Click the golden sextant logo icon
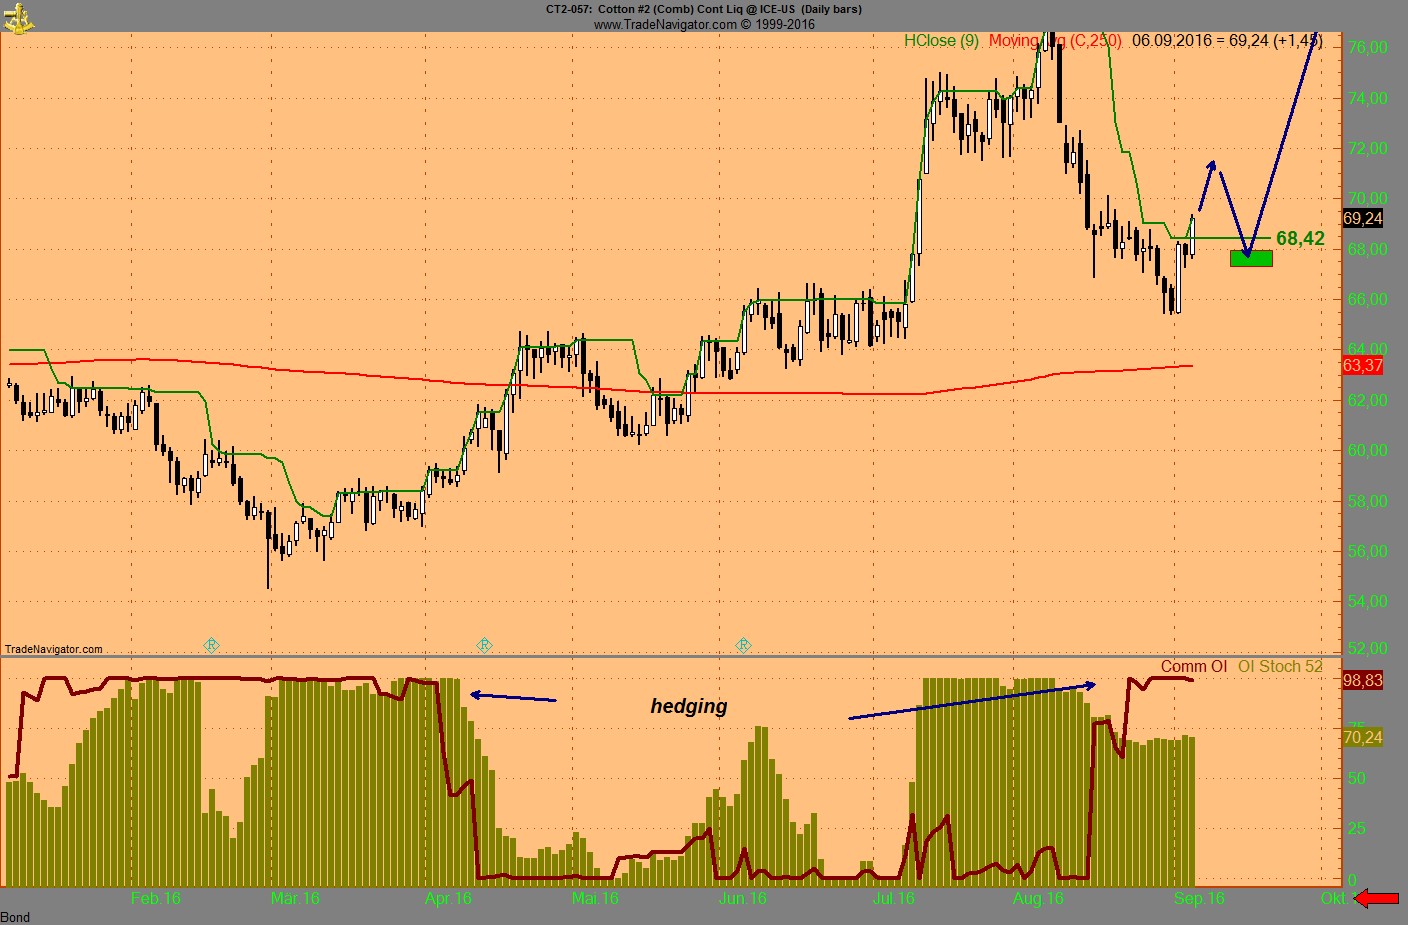The width and height of the screenshot is (1408, 925). [x=18, y=17]
